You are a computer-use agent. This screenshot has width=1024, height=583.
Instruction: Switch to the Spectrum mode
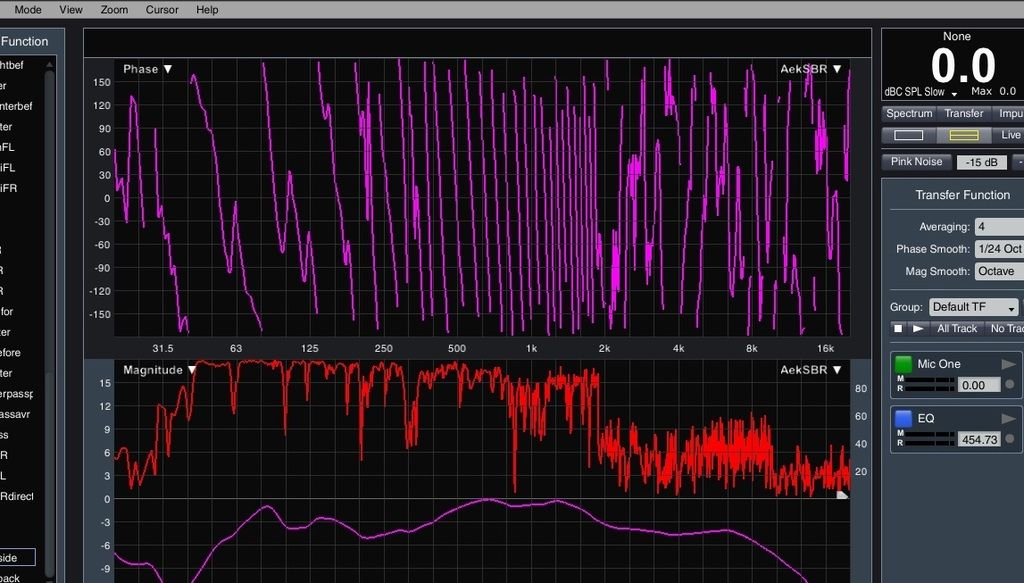[908, 114]
